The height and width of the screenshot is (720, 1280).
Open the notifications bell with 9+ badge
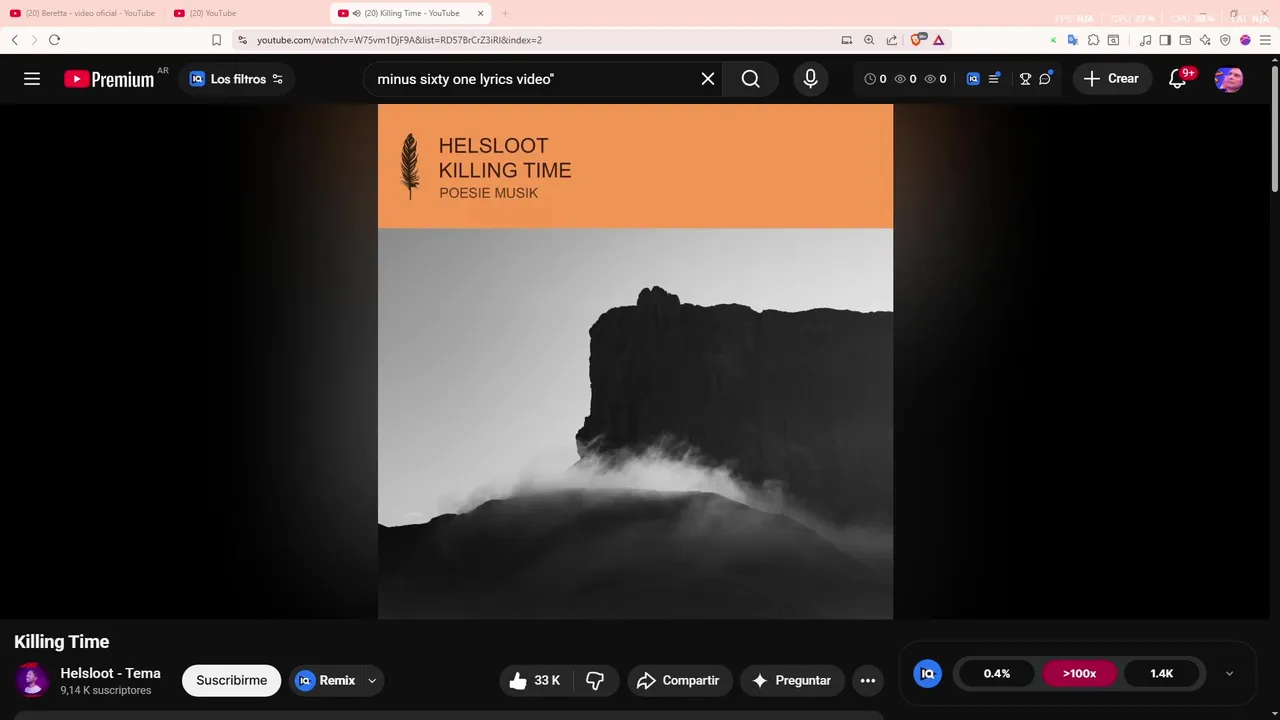point(1178,79)
